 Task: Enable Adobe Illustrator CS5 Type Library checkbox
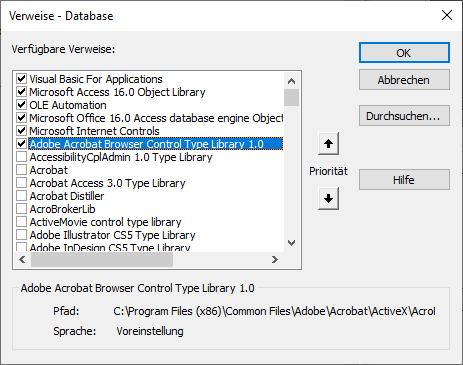[22, 235]
